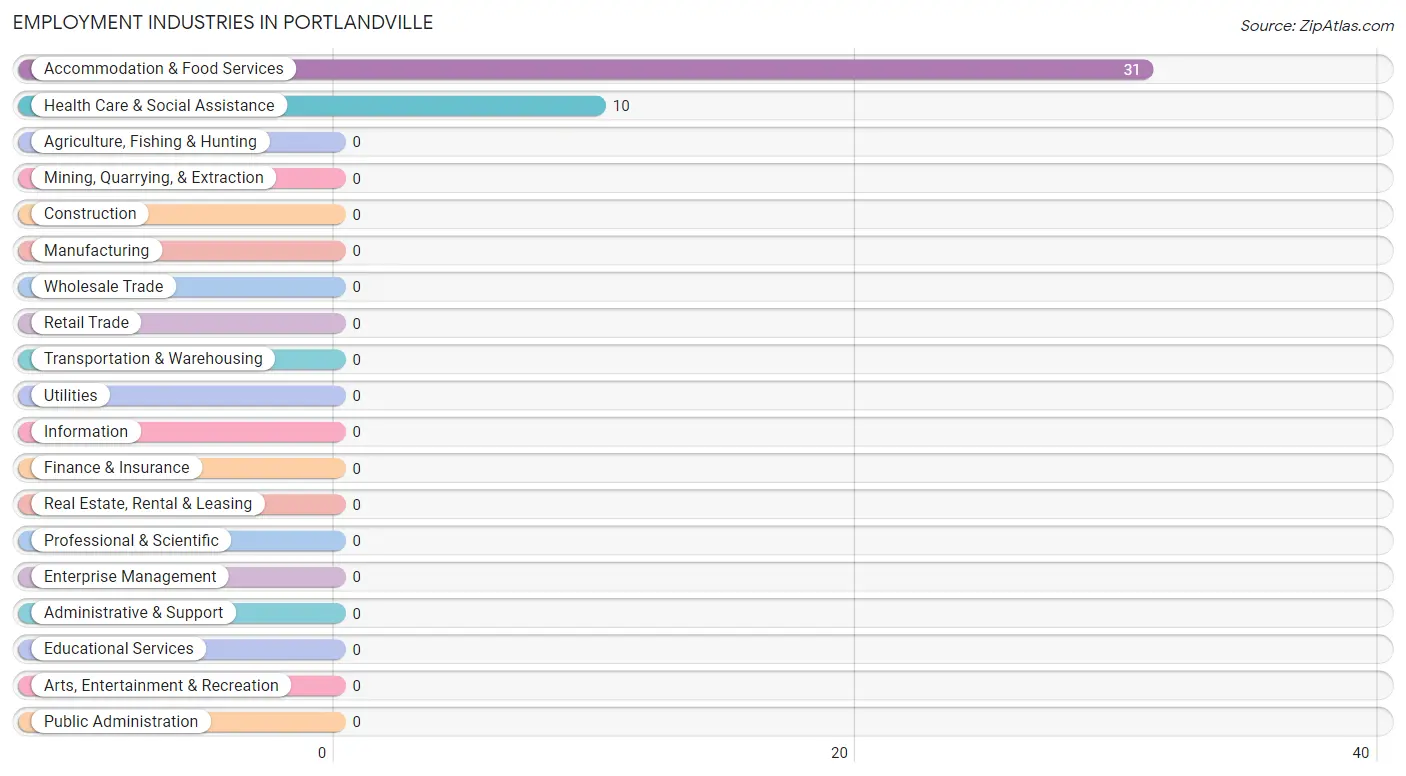Image resolution: width=1406 pixels, height=776 pixels.
Task: Click the Accommodation & Food Services label
Action: (x=164, y=69)
